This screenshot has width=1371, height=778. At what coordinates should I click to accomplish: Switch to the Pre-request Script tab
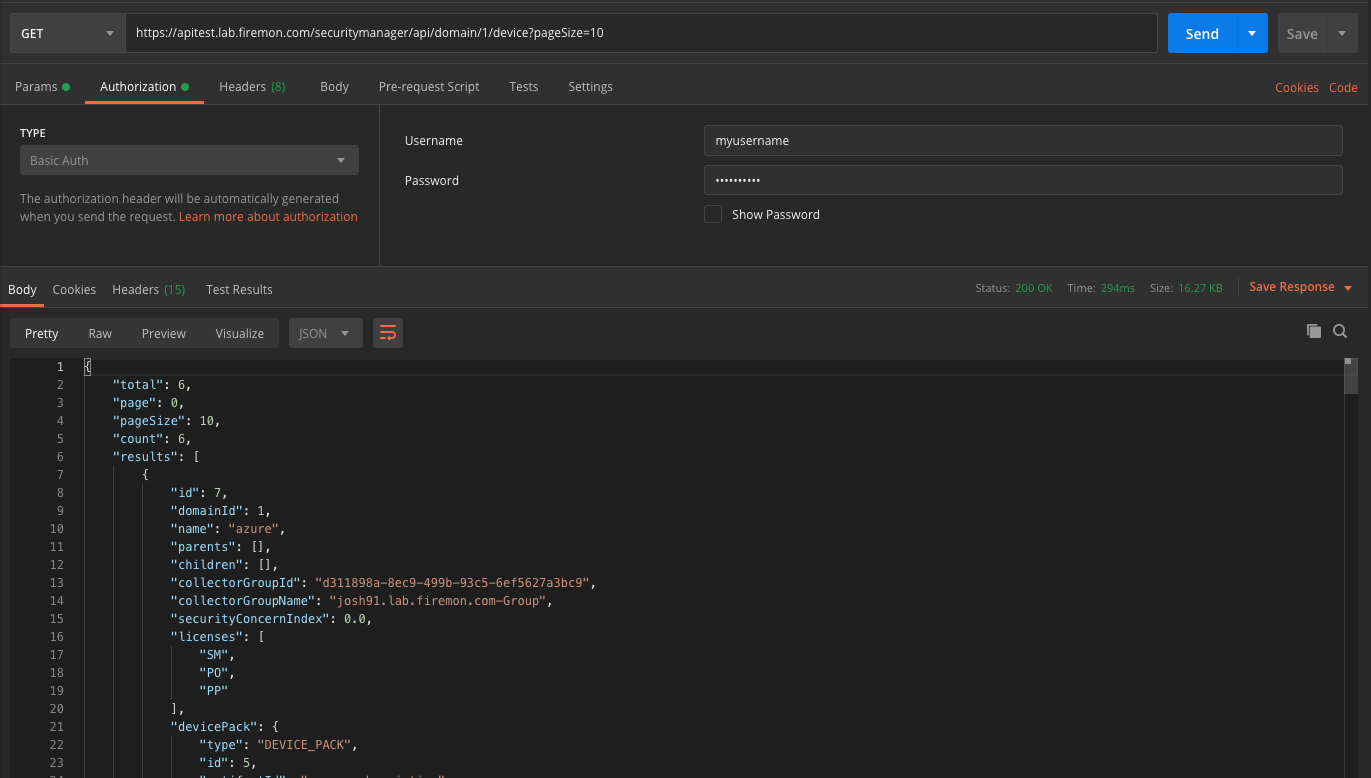(x=429, y=87)
